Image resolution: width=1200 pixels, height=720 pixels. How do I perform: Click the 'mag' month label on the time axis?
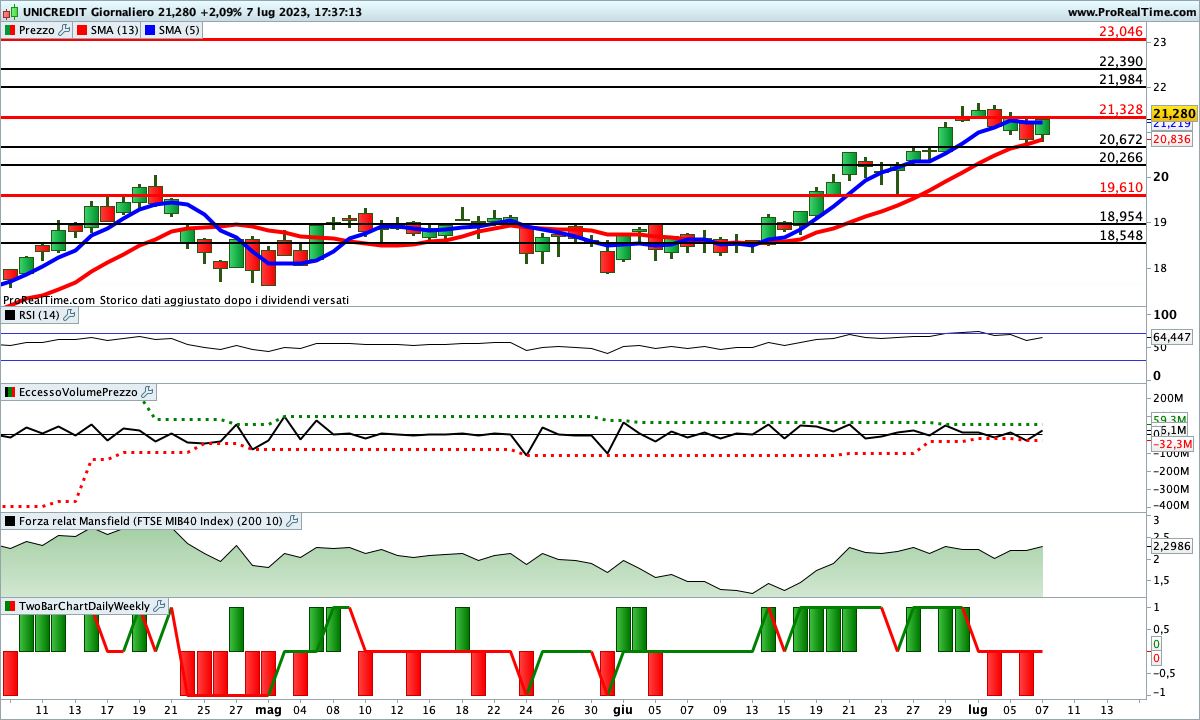(x=268, y=710)
